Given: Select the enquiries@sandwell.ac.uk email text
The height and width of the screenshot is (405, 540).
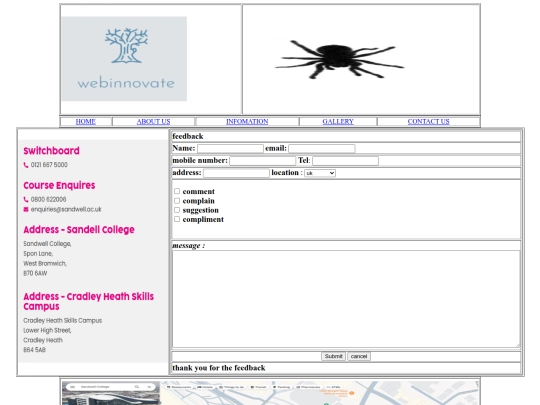Looking at the screenshot, I should point(66,209).
